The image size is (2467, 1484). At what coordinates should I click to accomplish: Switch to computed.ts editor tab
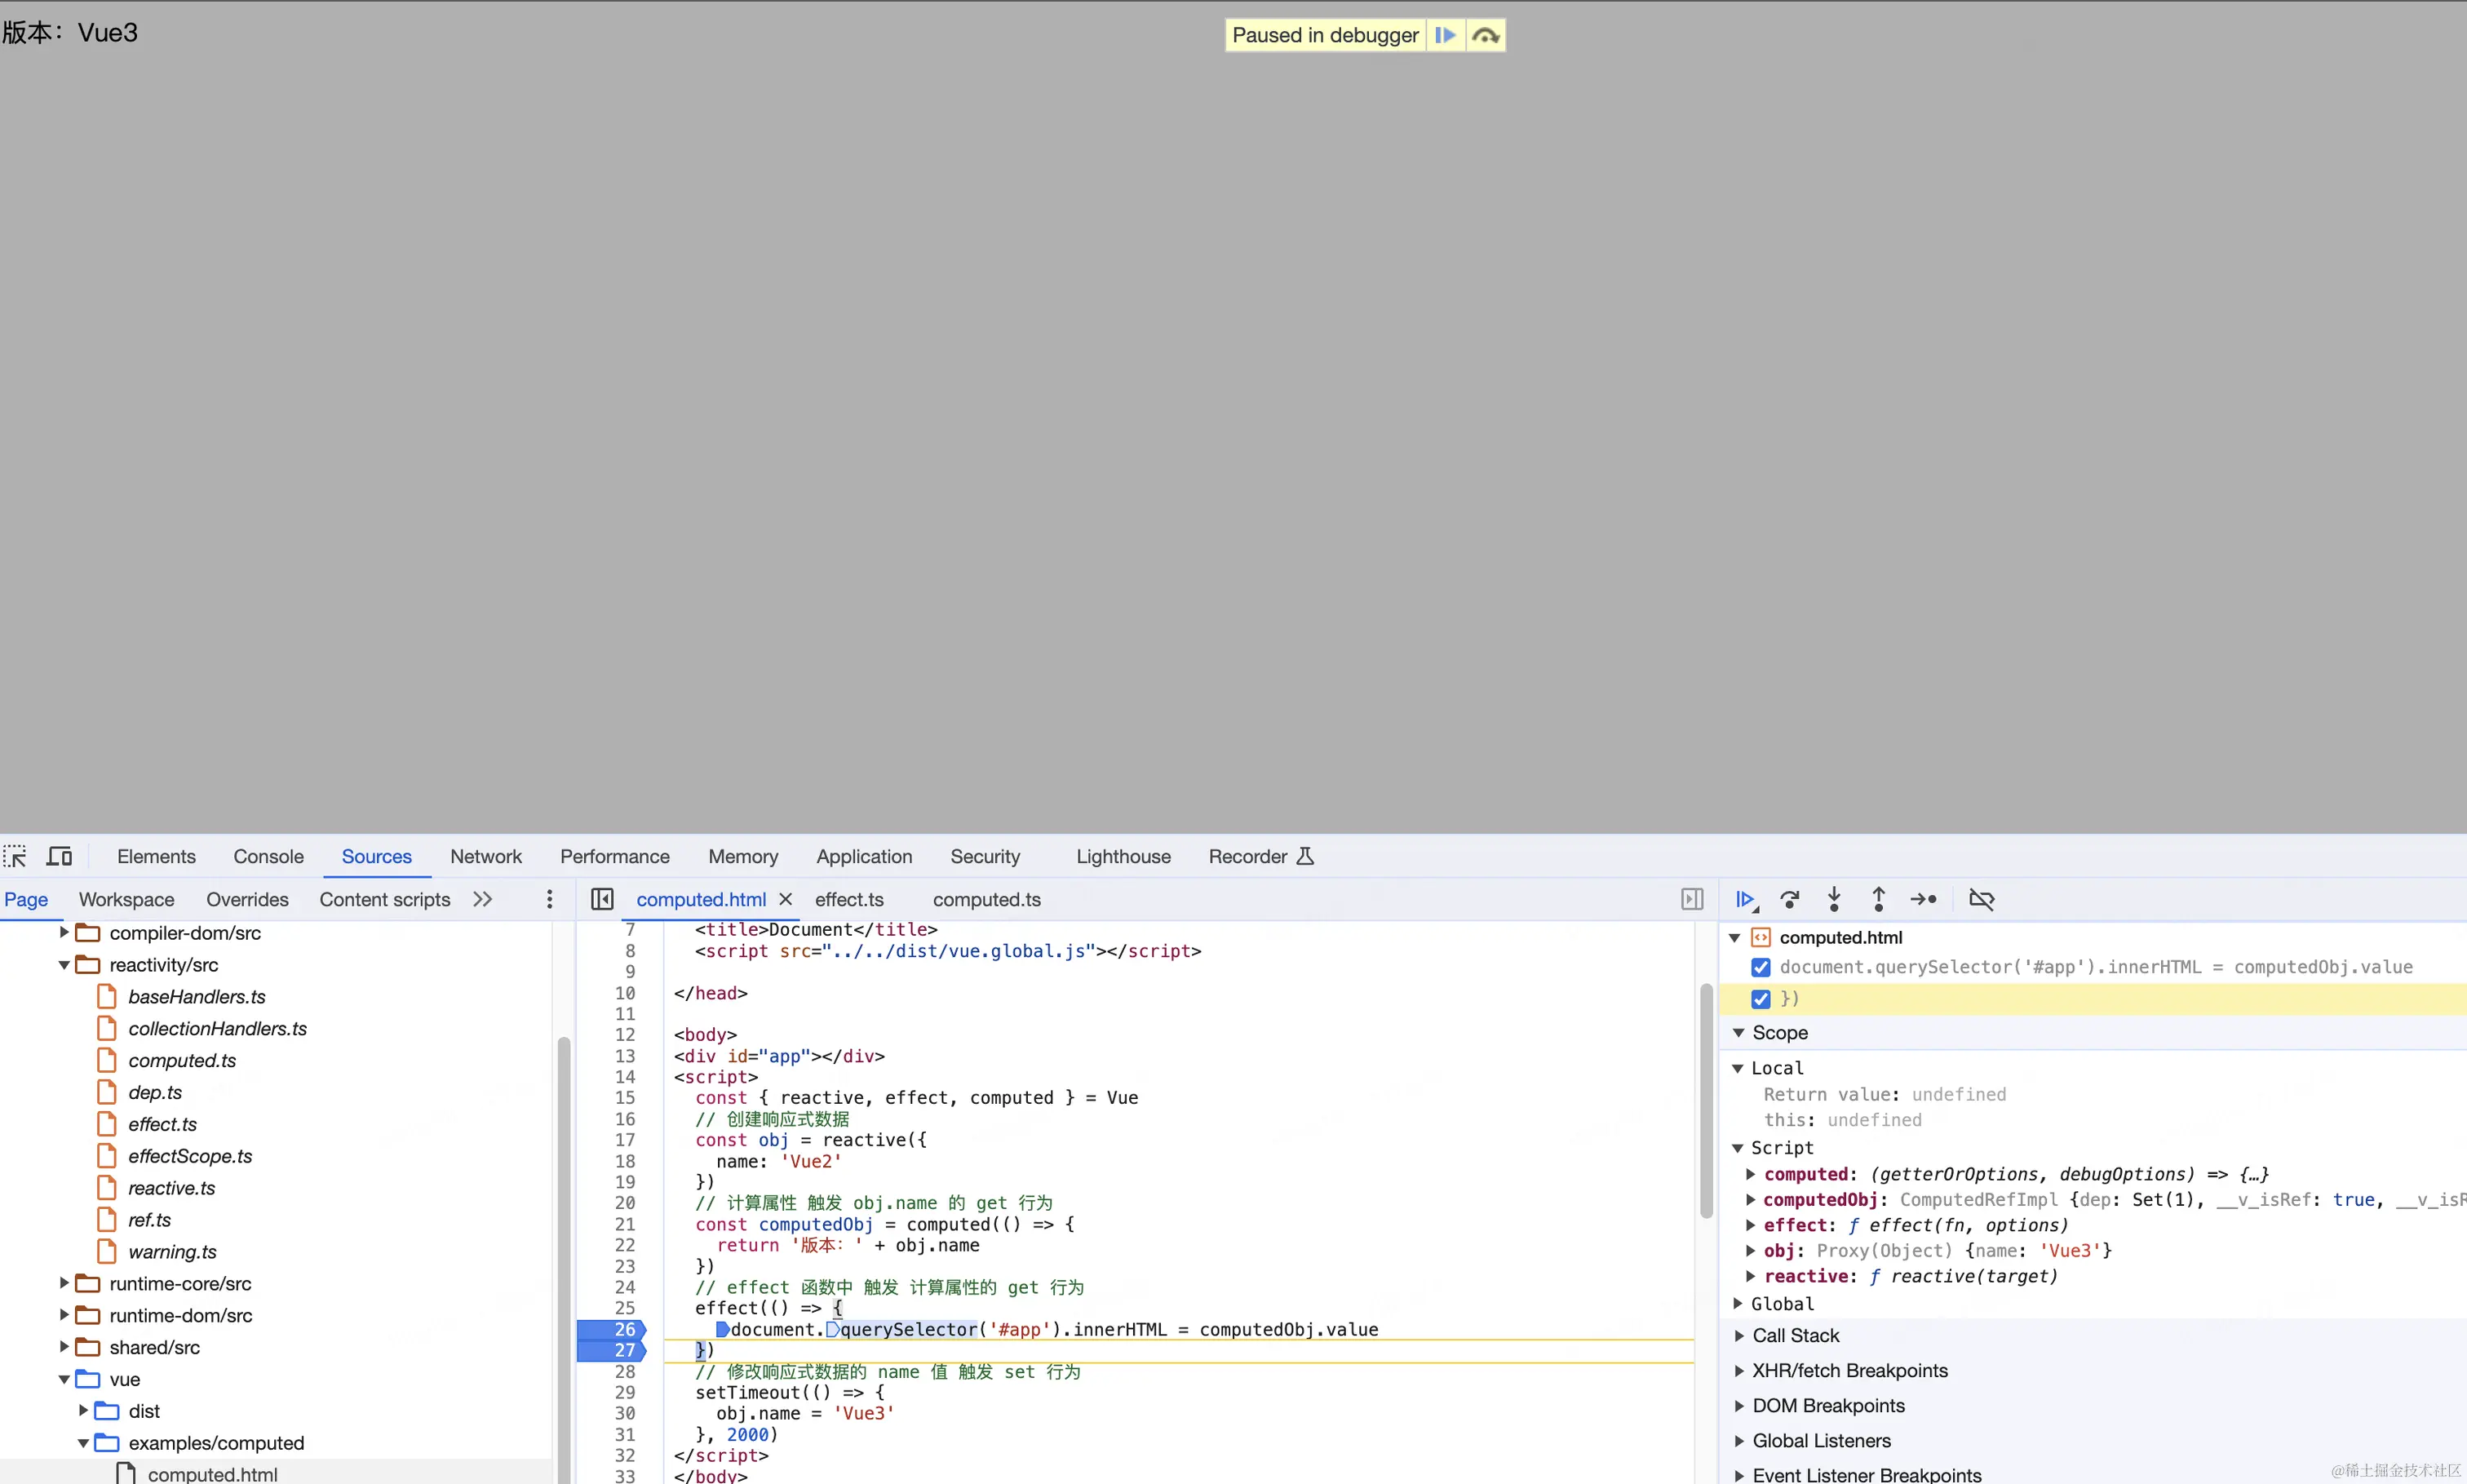point(986,899)
